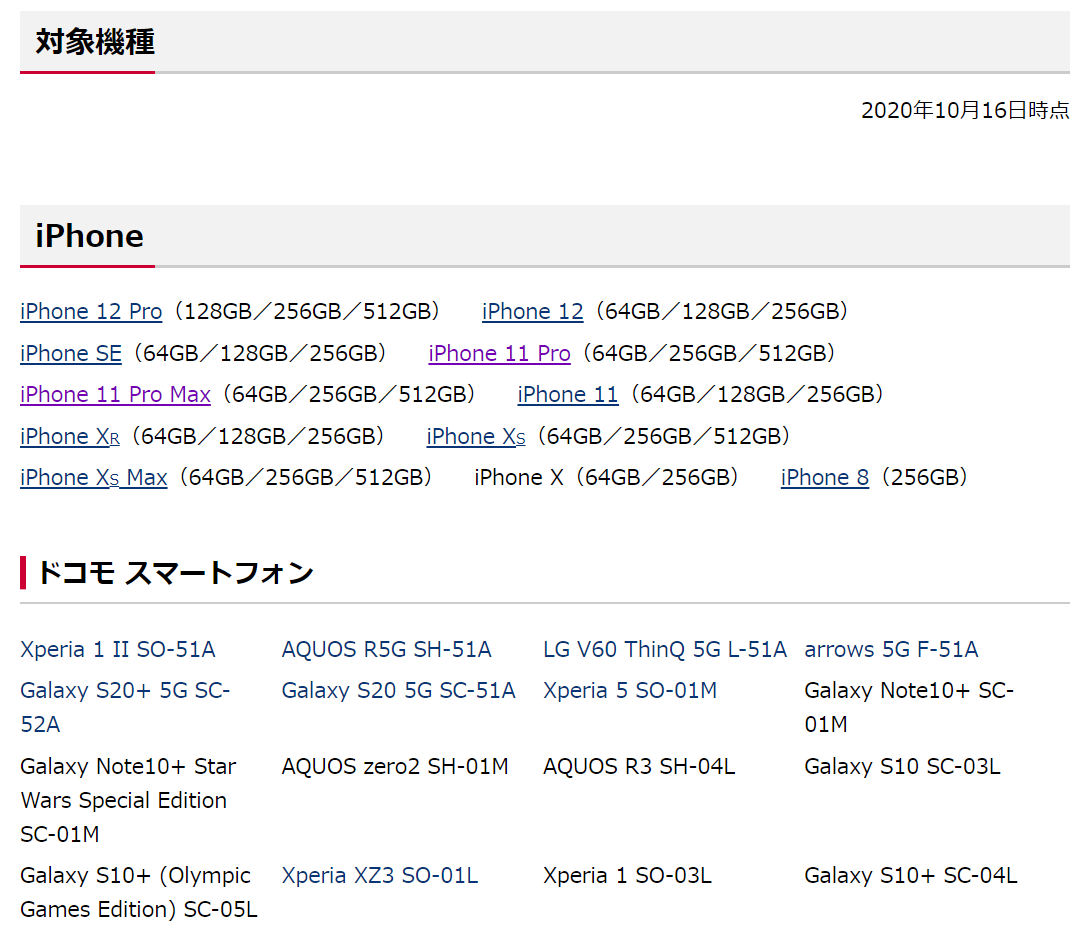Click iPhone 8 (256GB) capacity text
This screenshot has width=1086, height=934.
click(925, 478)
